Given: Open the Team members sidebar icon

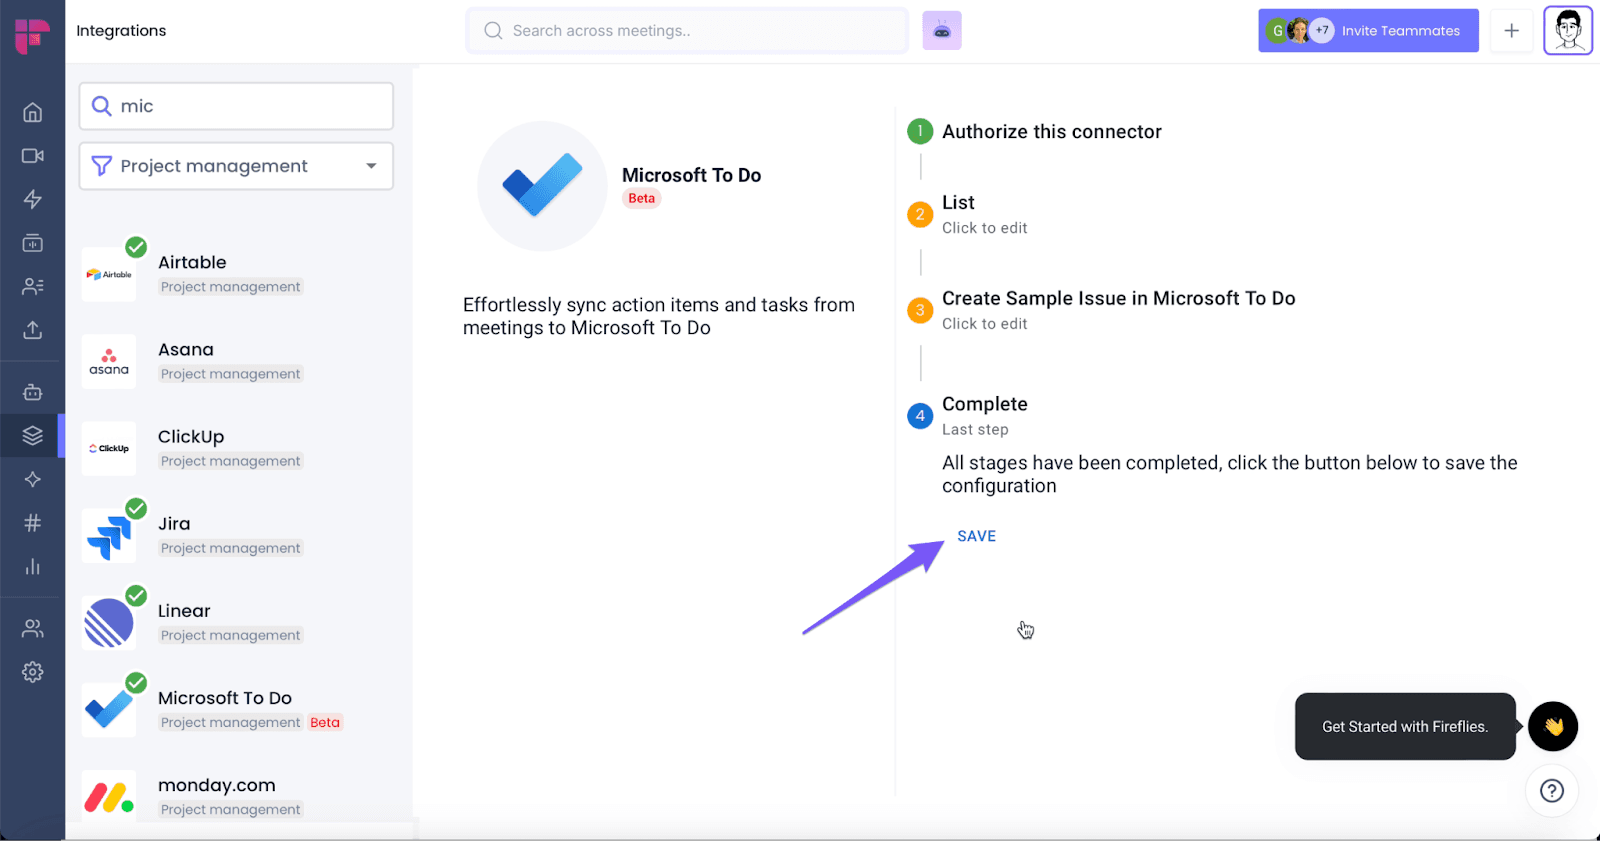Looking at the screenshot, I should 33,628.
